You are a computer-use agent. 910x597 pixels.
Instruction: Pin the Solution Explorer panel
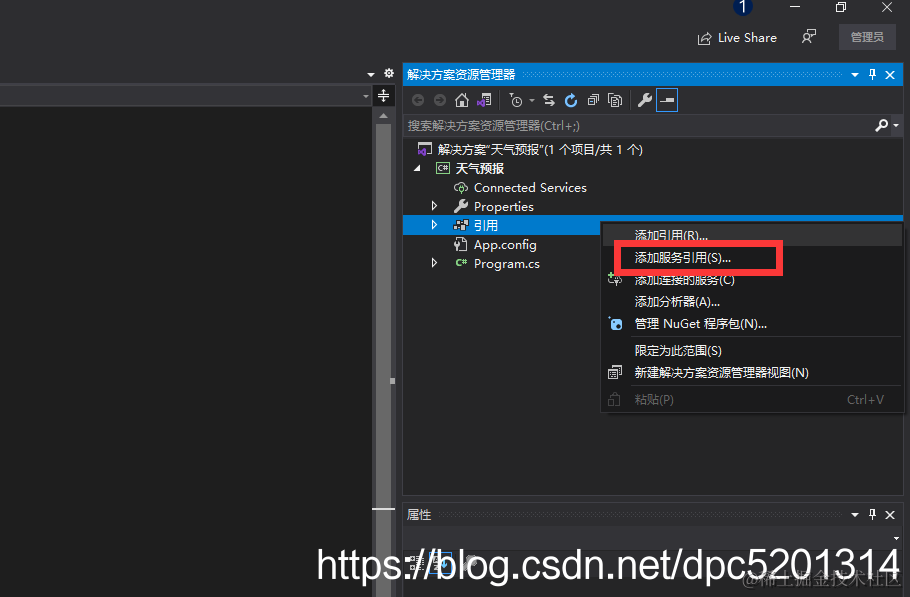coord(872,74)
